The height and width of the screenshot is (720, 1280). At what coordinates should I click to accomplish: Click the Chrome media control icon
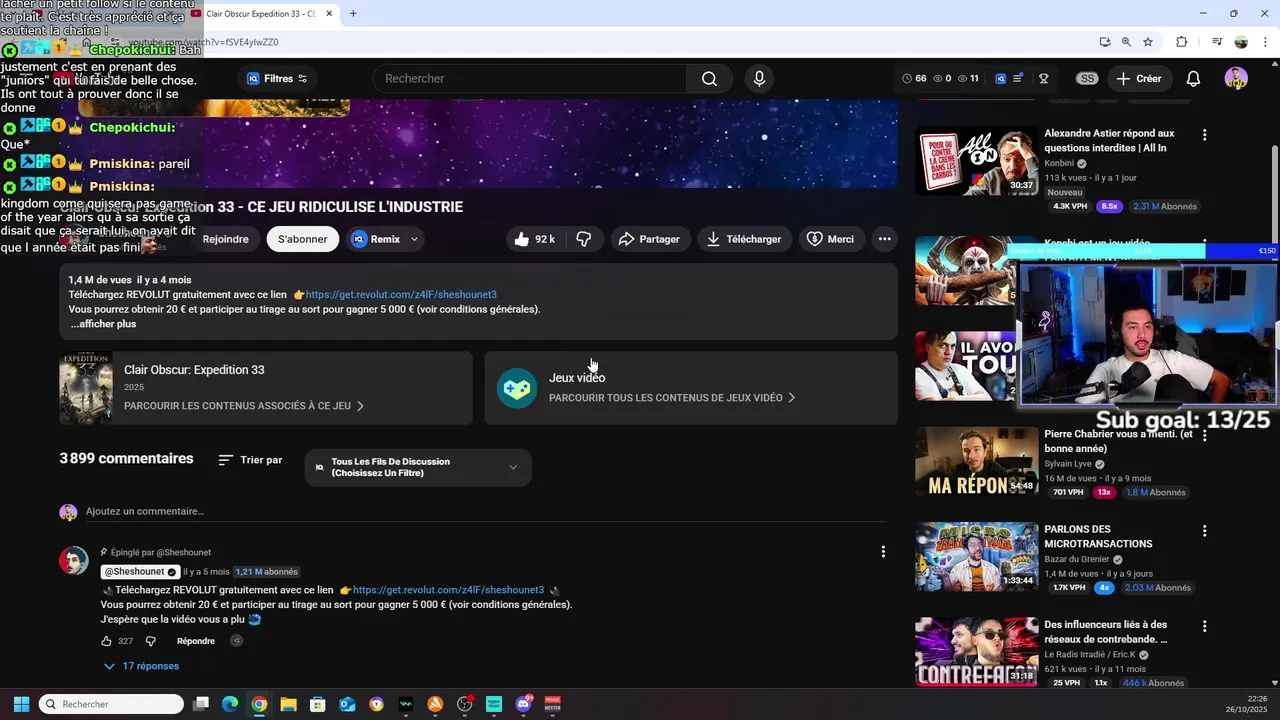(1217, 42)
